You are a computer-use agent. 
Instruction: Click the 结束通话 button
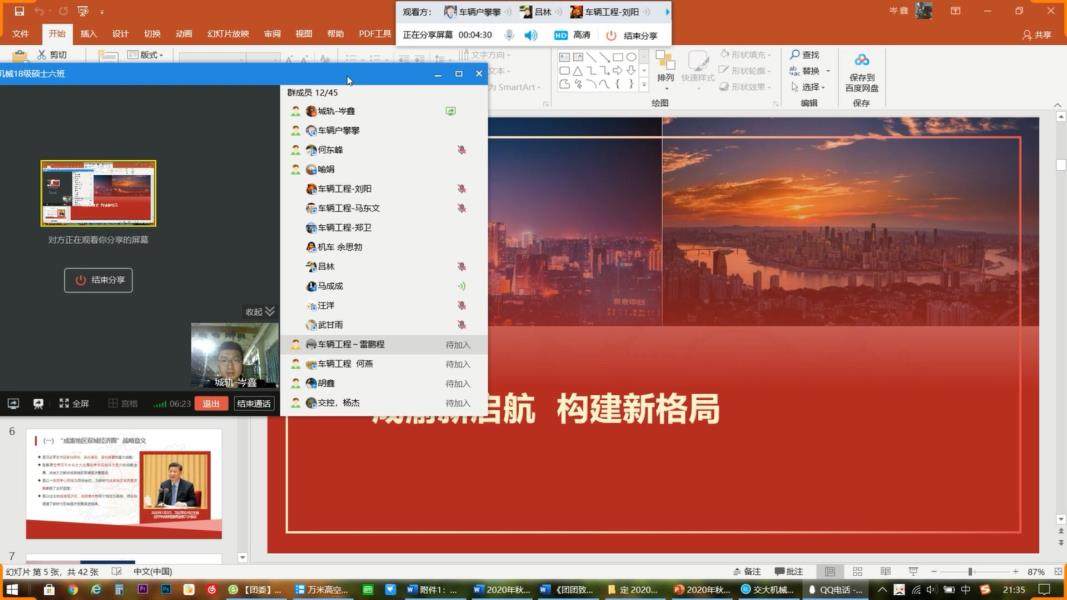(254, 403)
